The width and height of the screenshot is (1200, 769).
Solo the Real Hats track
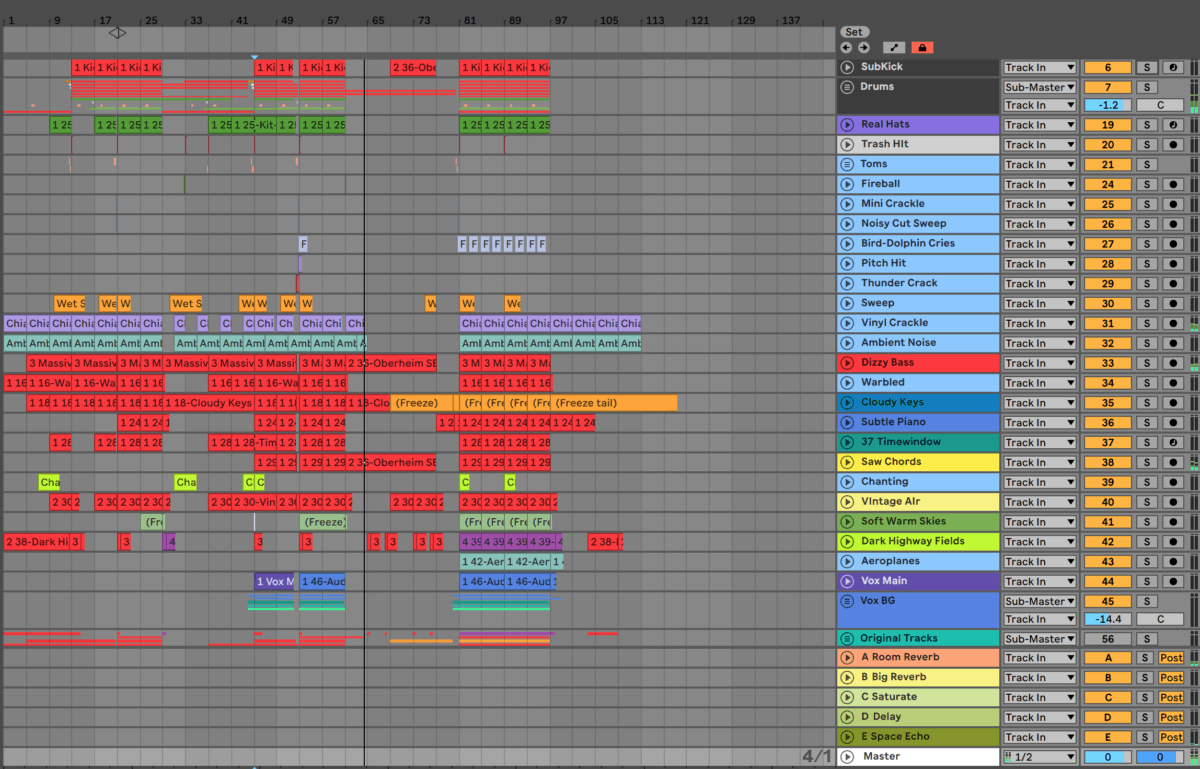click(1147, 125)
